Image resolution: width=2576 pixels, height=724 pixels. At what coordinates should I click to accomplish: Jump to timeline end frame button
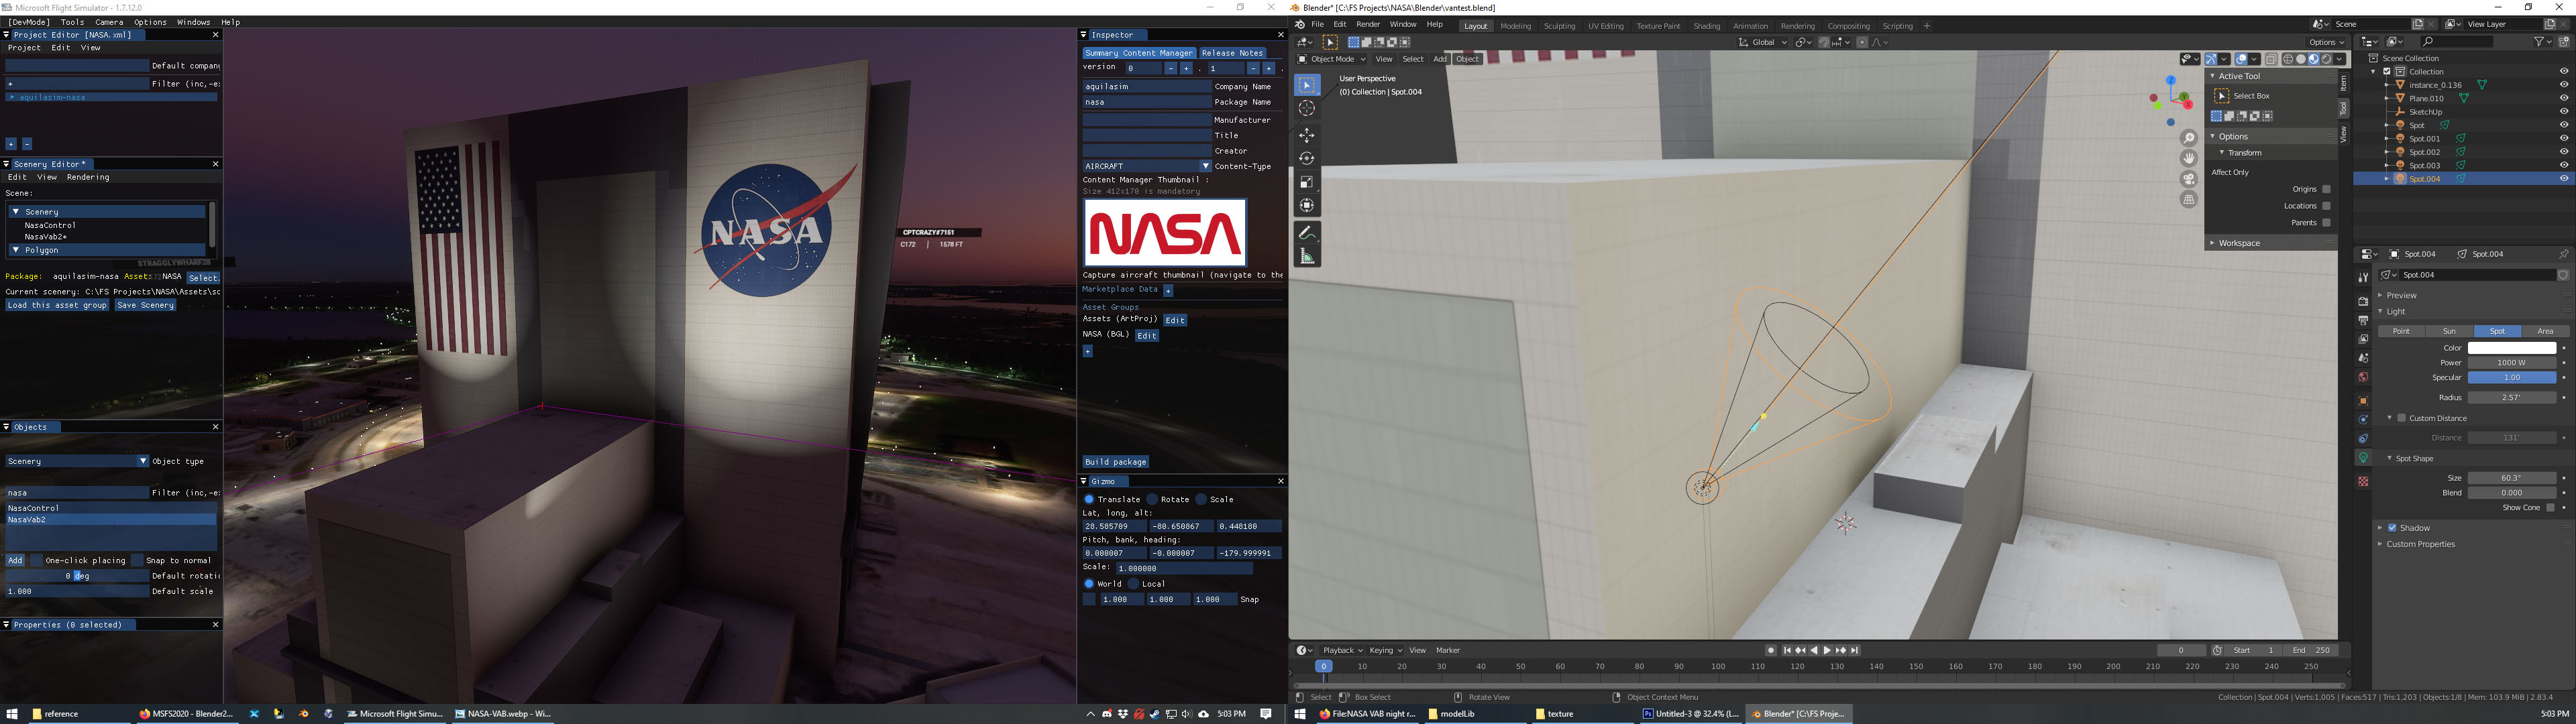pyautogui.click(x=1855, y=650)
